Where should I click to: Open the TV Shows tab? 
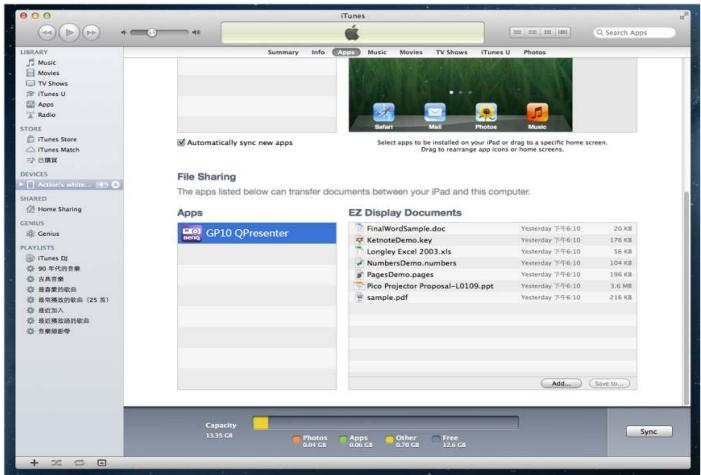pyautogui.click(x=452, y=52)
